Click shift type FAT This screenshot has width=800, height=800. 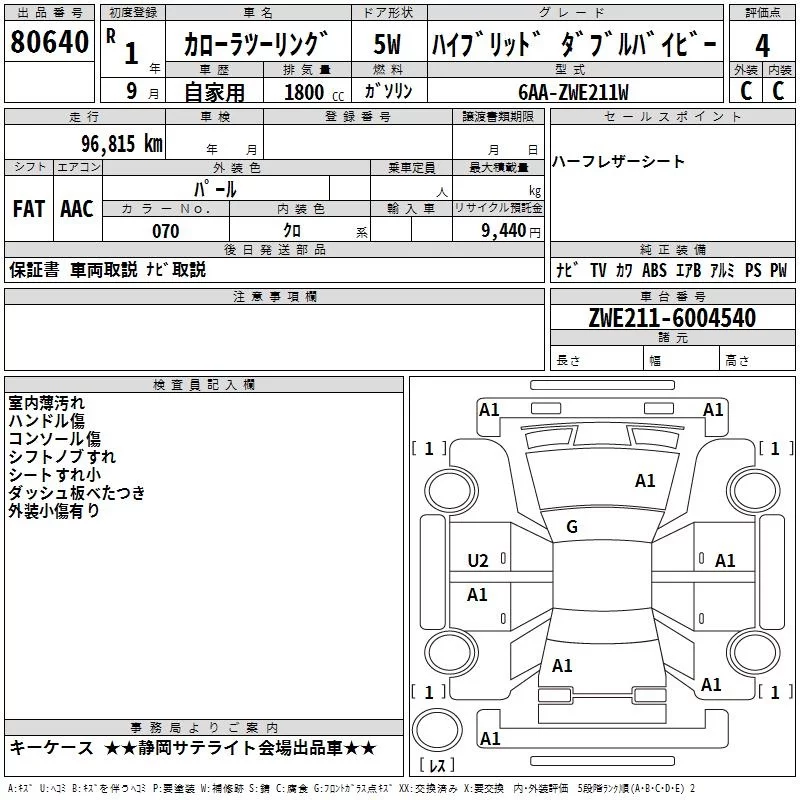pyautogui.click(x=29, y=209)
